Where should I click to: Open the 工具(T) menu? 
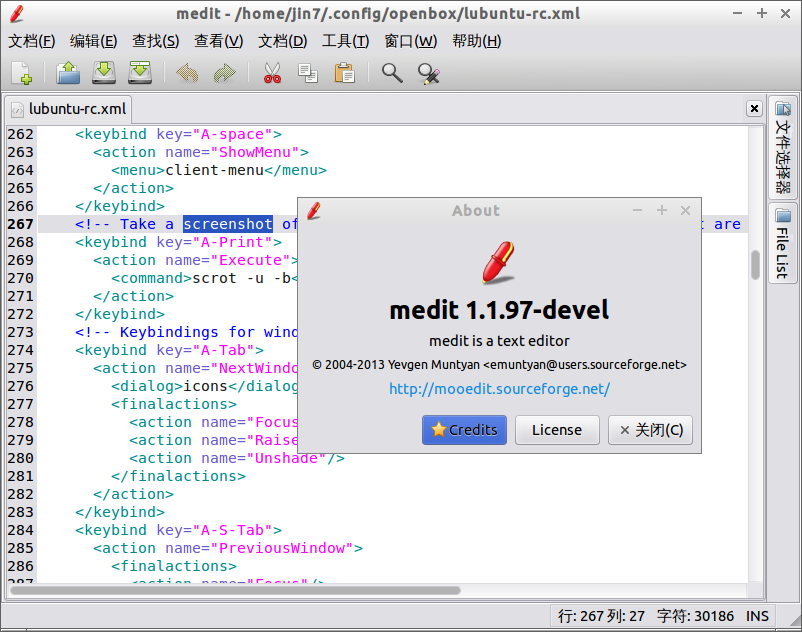coord(345,41)
